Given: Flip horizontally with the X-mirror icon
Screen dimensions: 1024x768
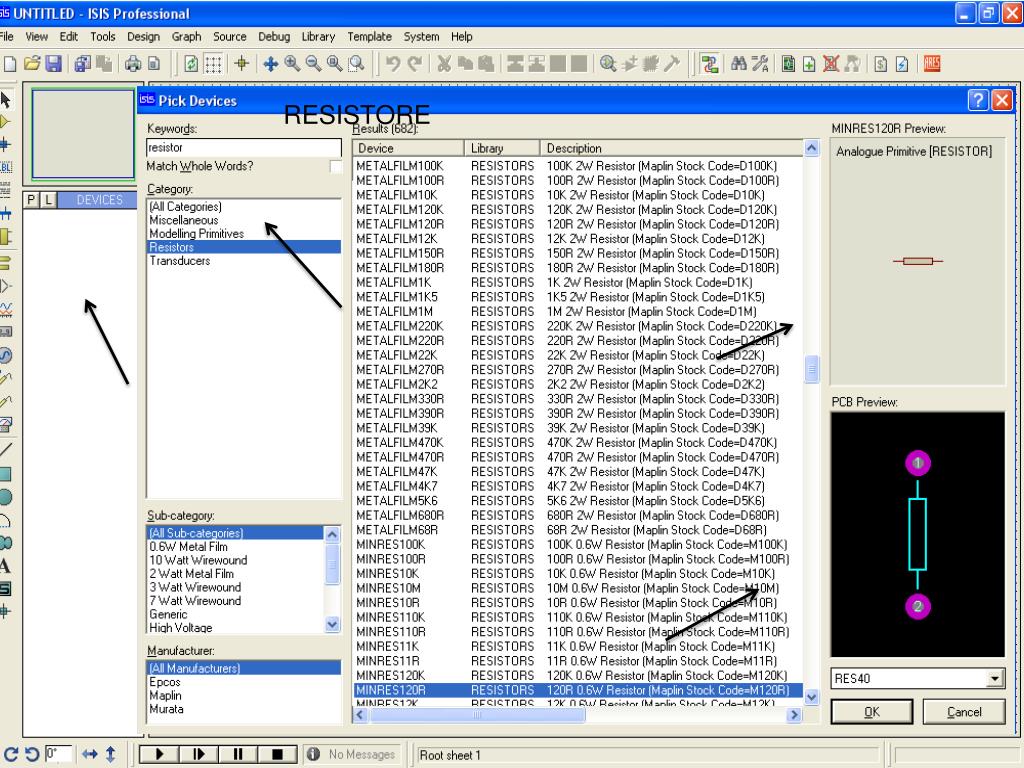Looking at the screenshot, I should tap(89, 754).
